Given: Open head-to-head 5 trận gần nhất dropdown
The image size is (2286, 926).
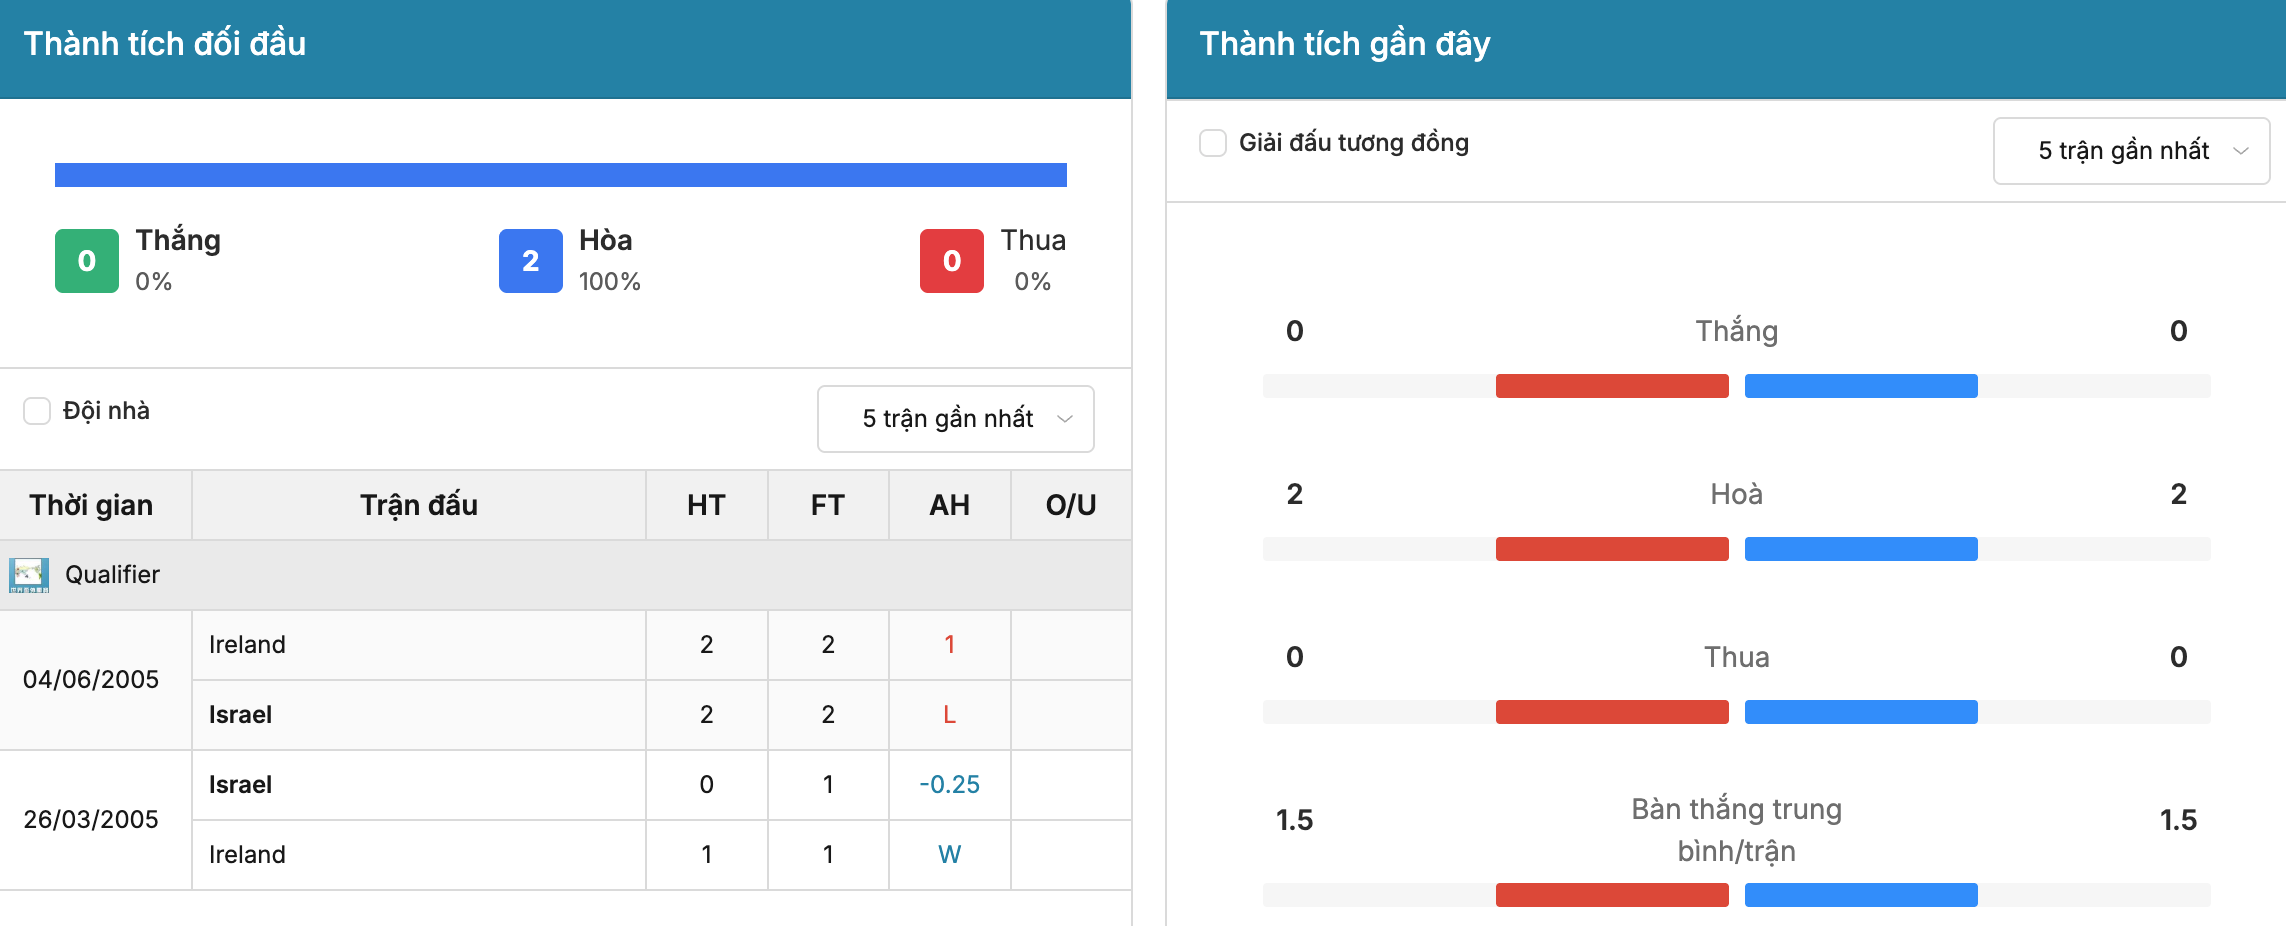Looking at the screenshot, I should click(956, 419).
